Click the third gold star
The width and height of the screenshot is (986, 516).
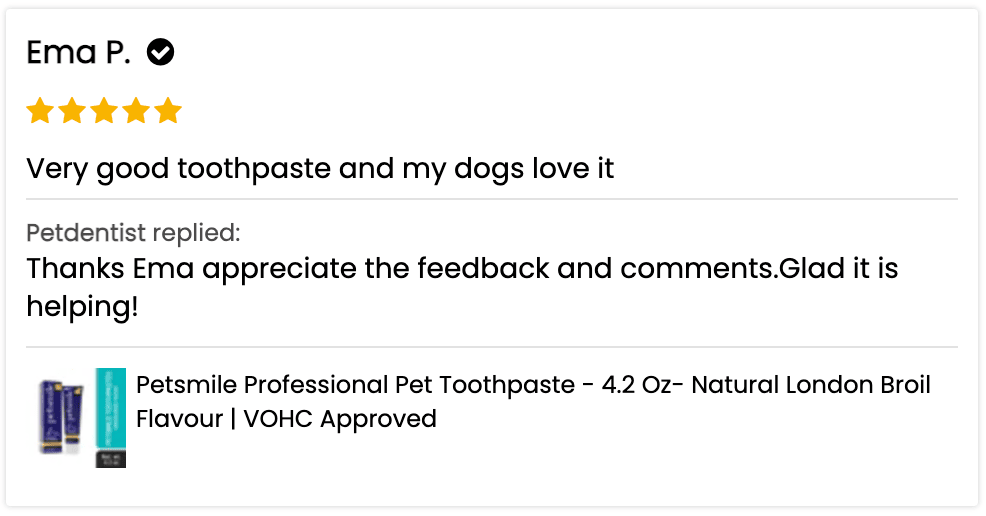pos(104,111)
